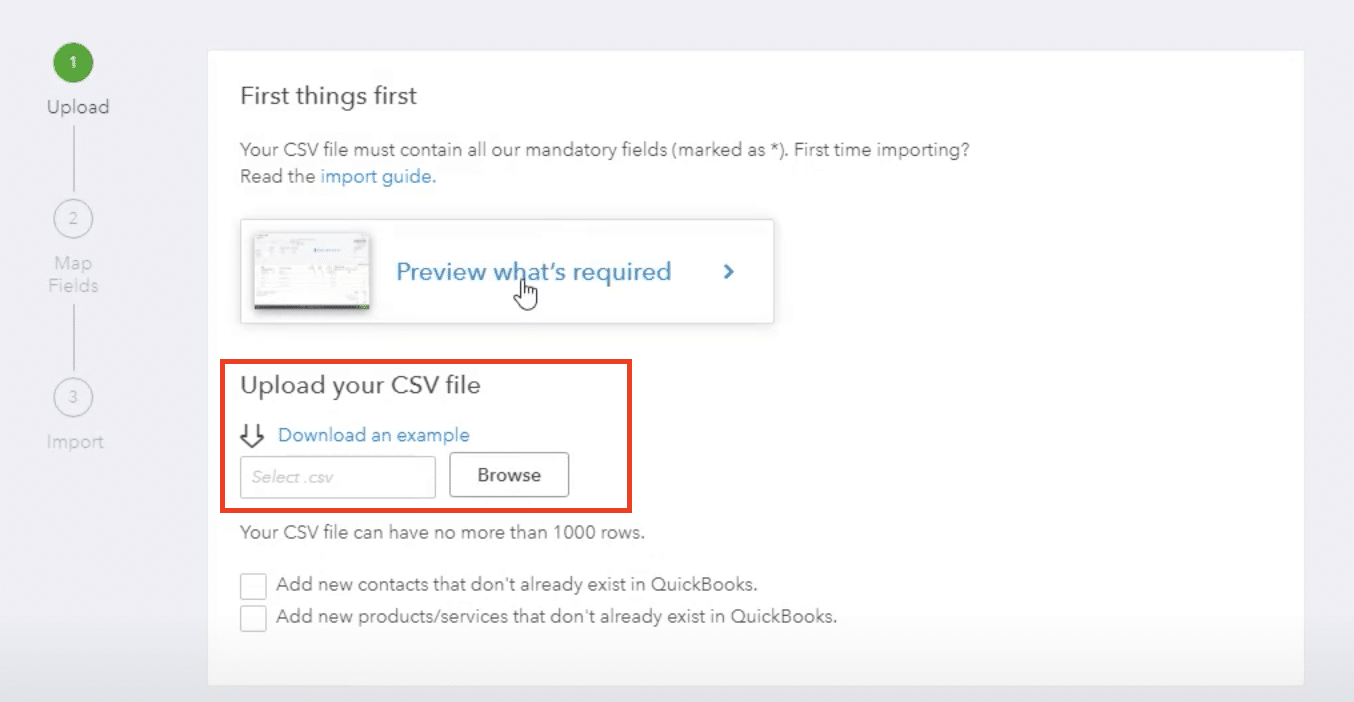Select the Import step label

[75, 441]
